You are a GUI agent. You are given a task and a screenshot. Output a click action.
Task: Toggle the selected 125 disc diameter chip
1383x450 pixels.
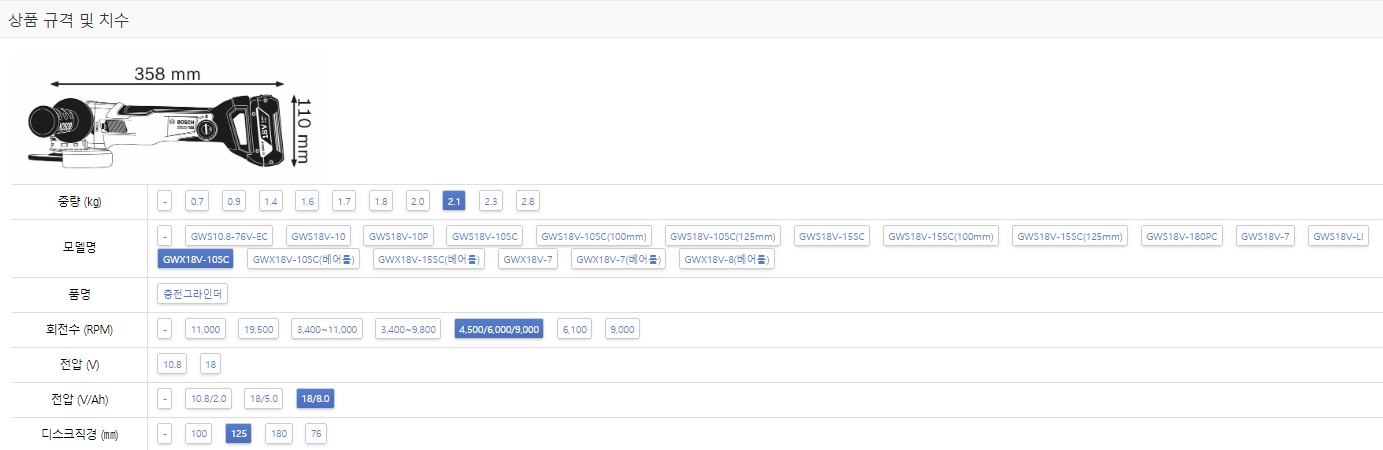click(x=239, y=434)
